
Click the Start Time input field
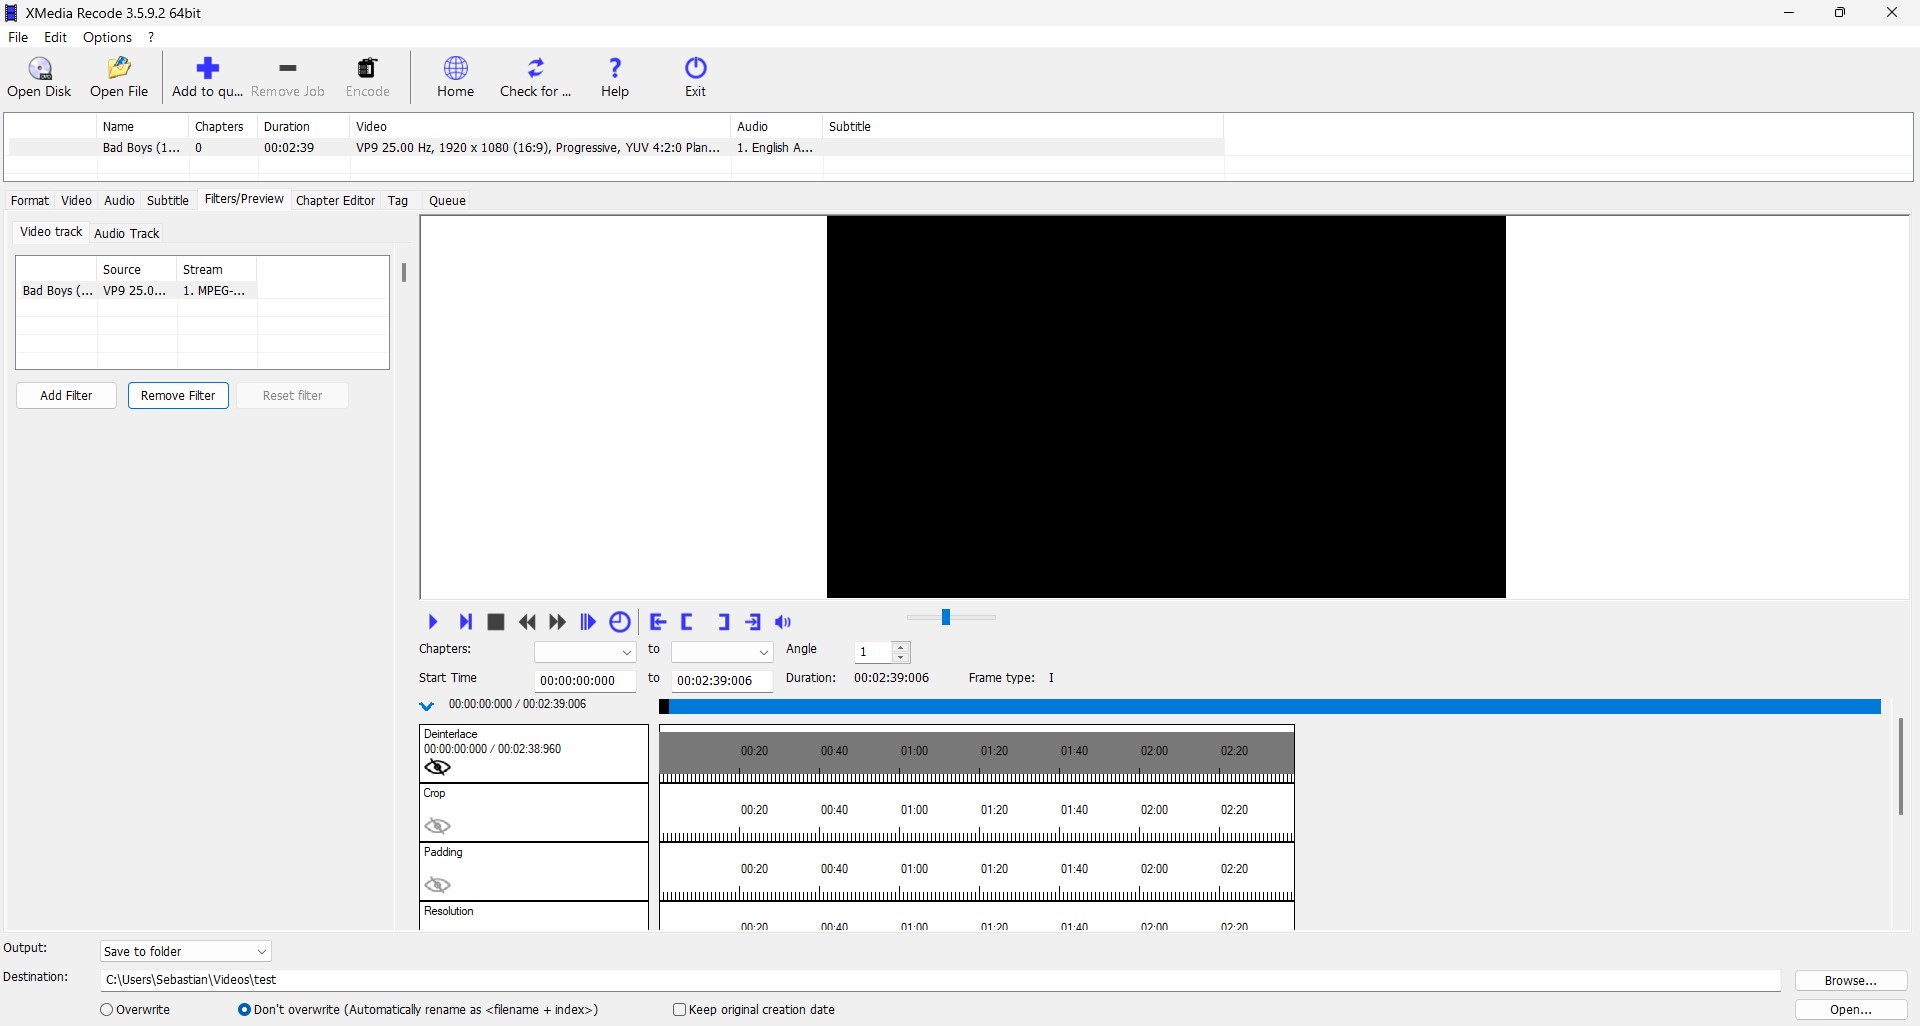585,680
